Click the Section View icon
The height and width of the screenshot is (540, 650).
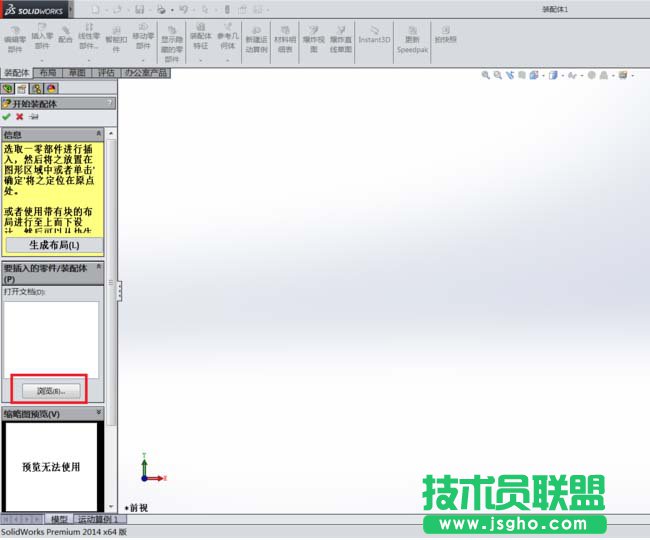[x=521, y=75]
